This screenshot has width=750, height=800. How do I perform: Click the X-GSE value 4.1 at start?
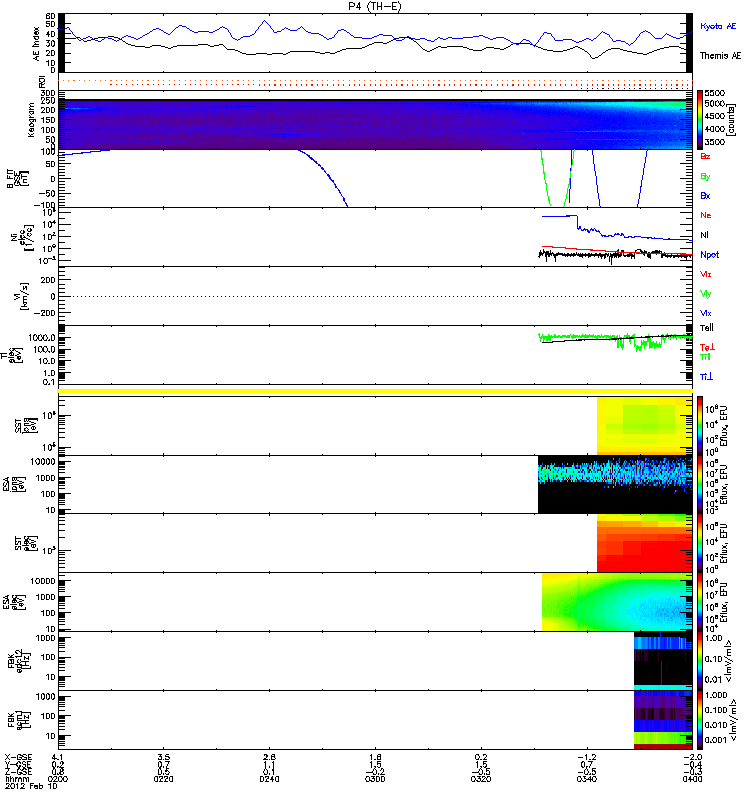point(58,757)
